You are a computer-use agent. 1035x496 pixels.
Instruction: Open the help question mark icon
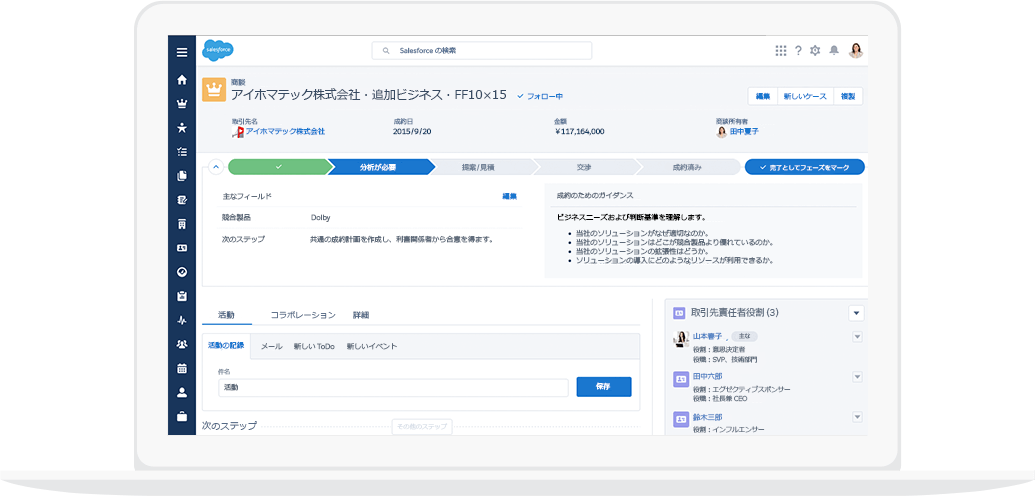797,51
